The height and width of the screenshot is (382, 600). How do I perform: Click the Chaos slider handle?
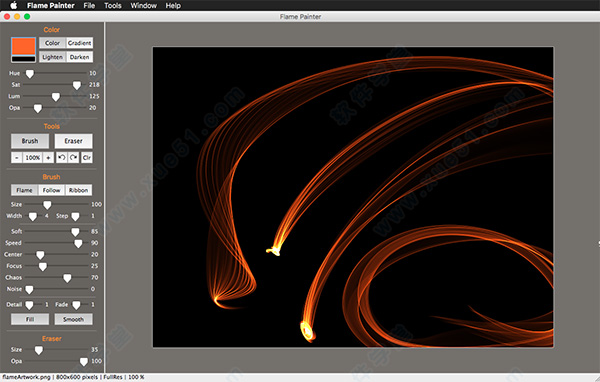67,278
